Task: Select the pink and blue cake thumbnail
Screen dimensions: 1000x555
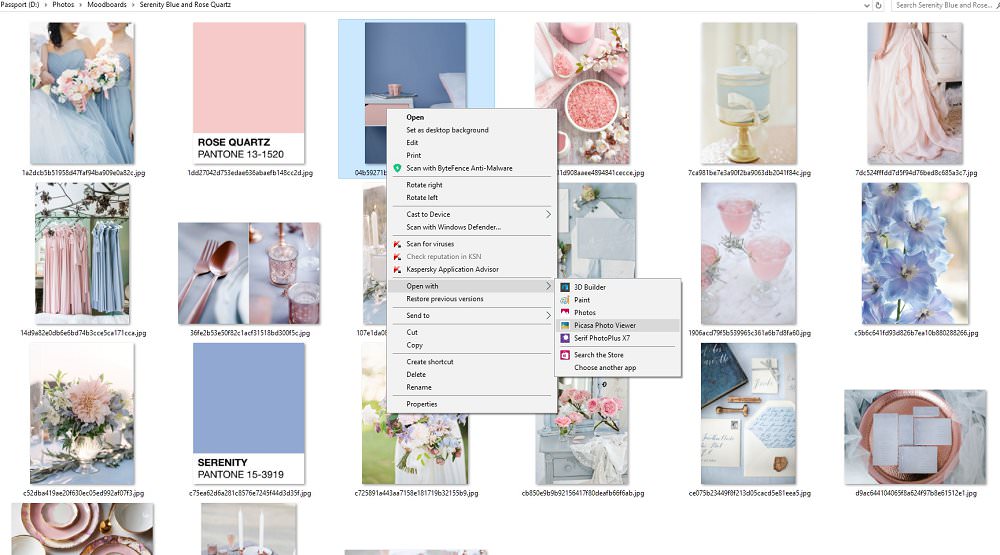Action: (749, 93)
